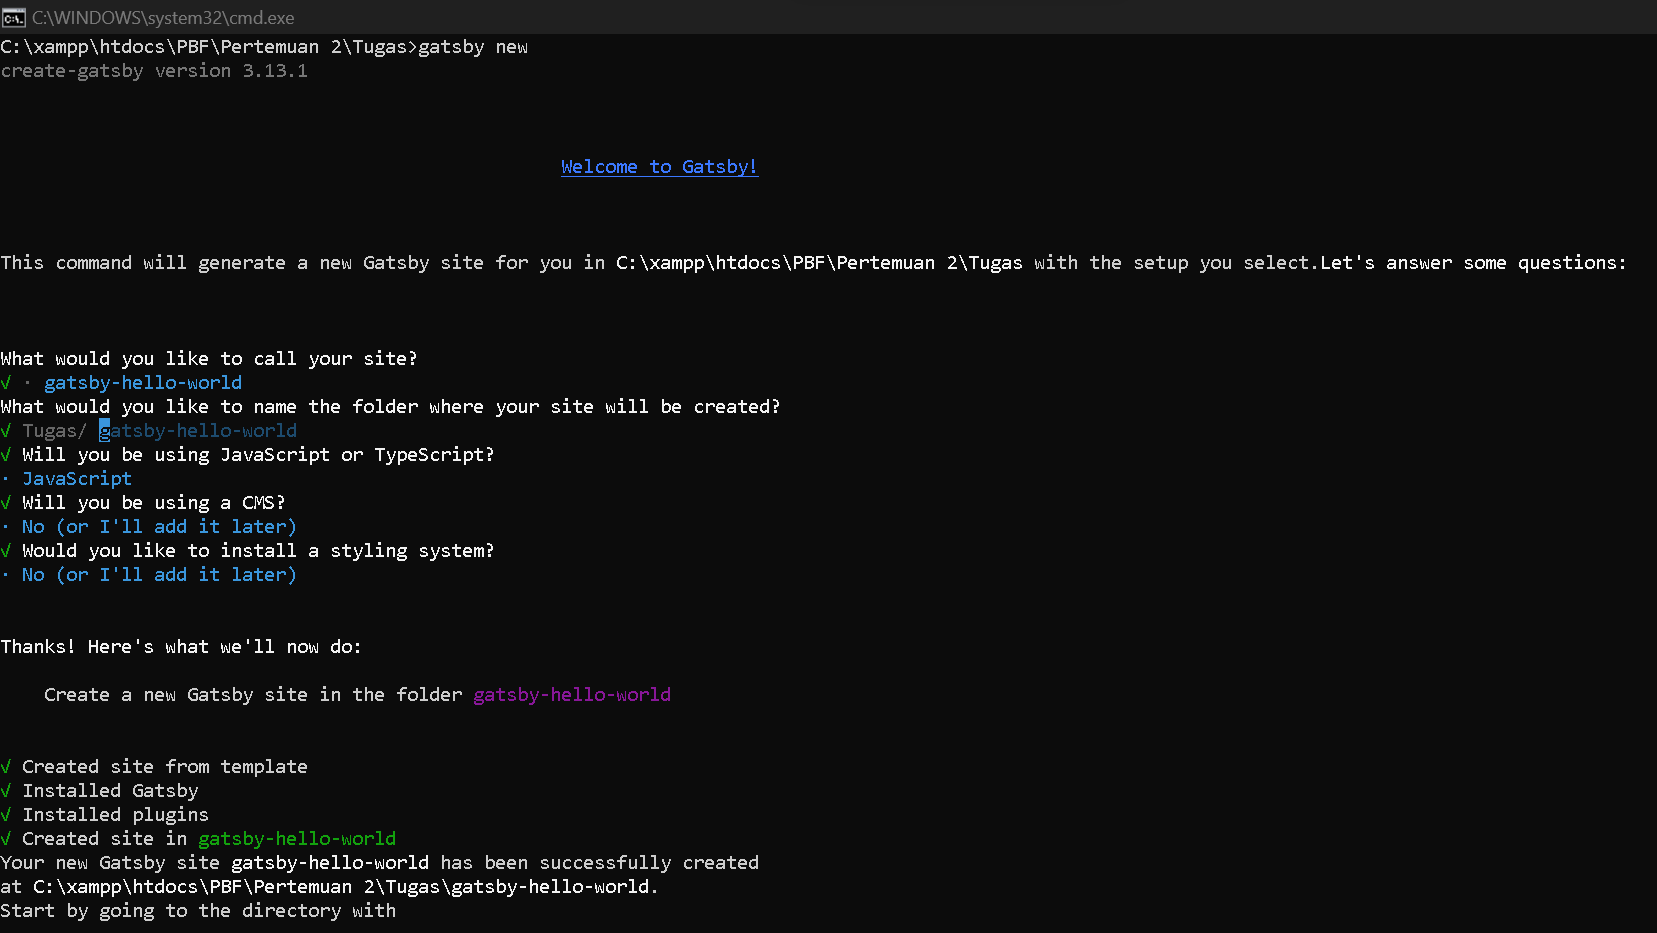The width and height of the screenshot is (1657, 933).
Task: Click the site name answer below call your site question
Action: [143, 383]
